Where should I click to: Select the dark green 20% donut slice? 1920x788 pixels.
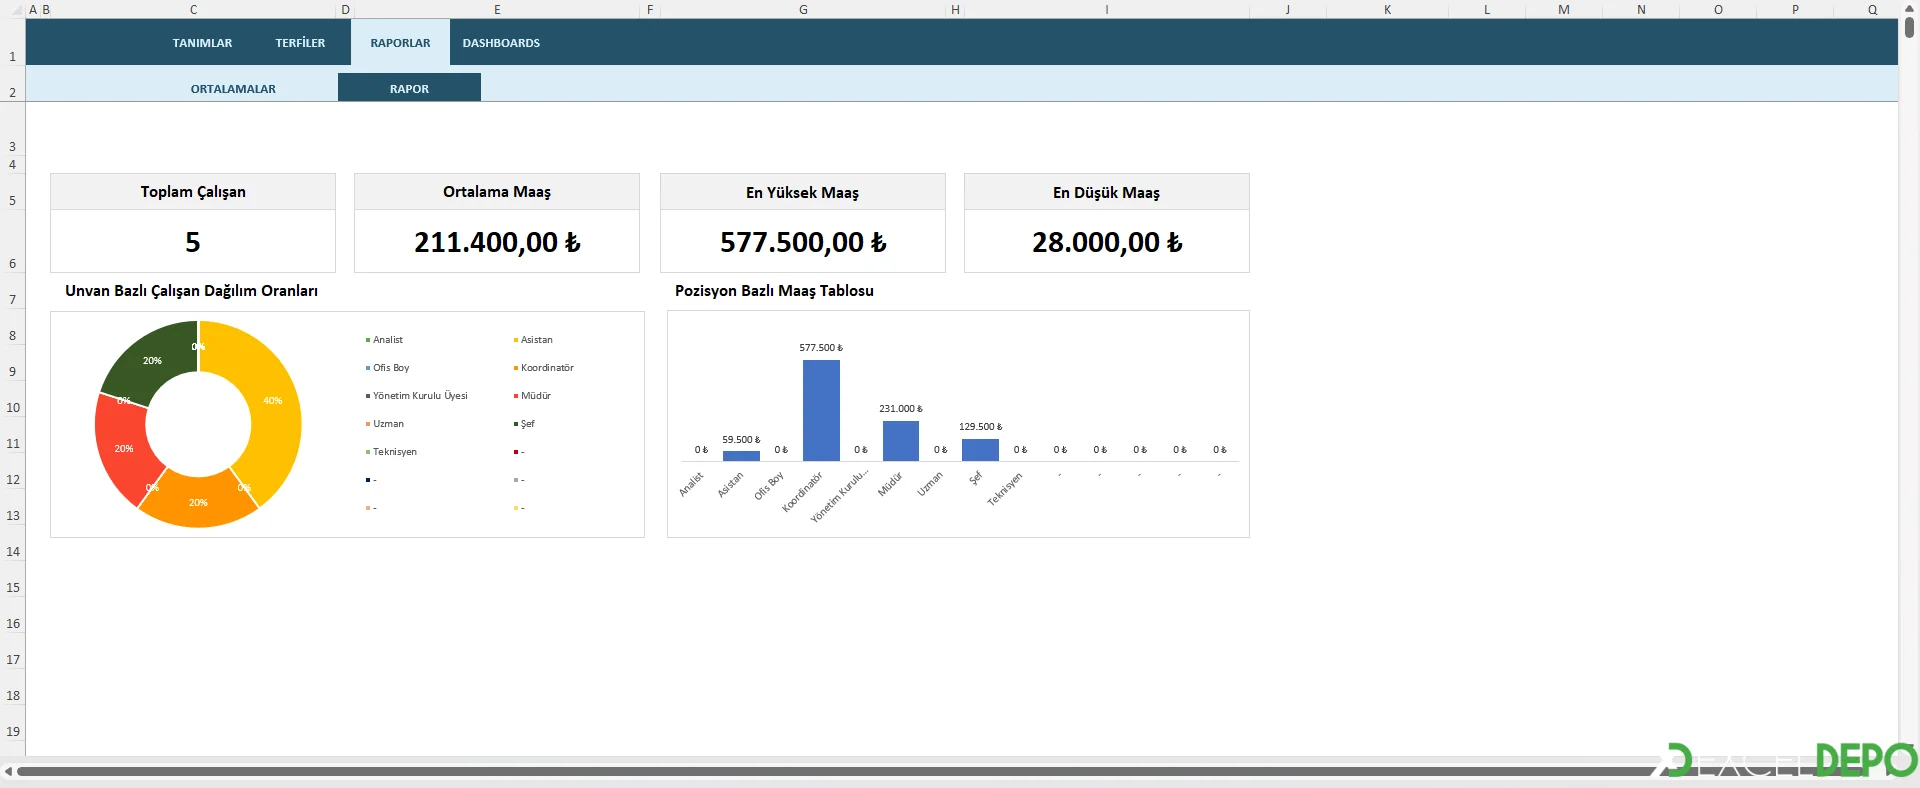pos(150,360)
